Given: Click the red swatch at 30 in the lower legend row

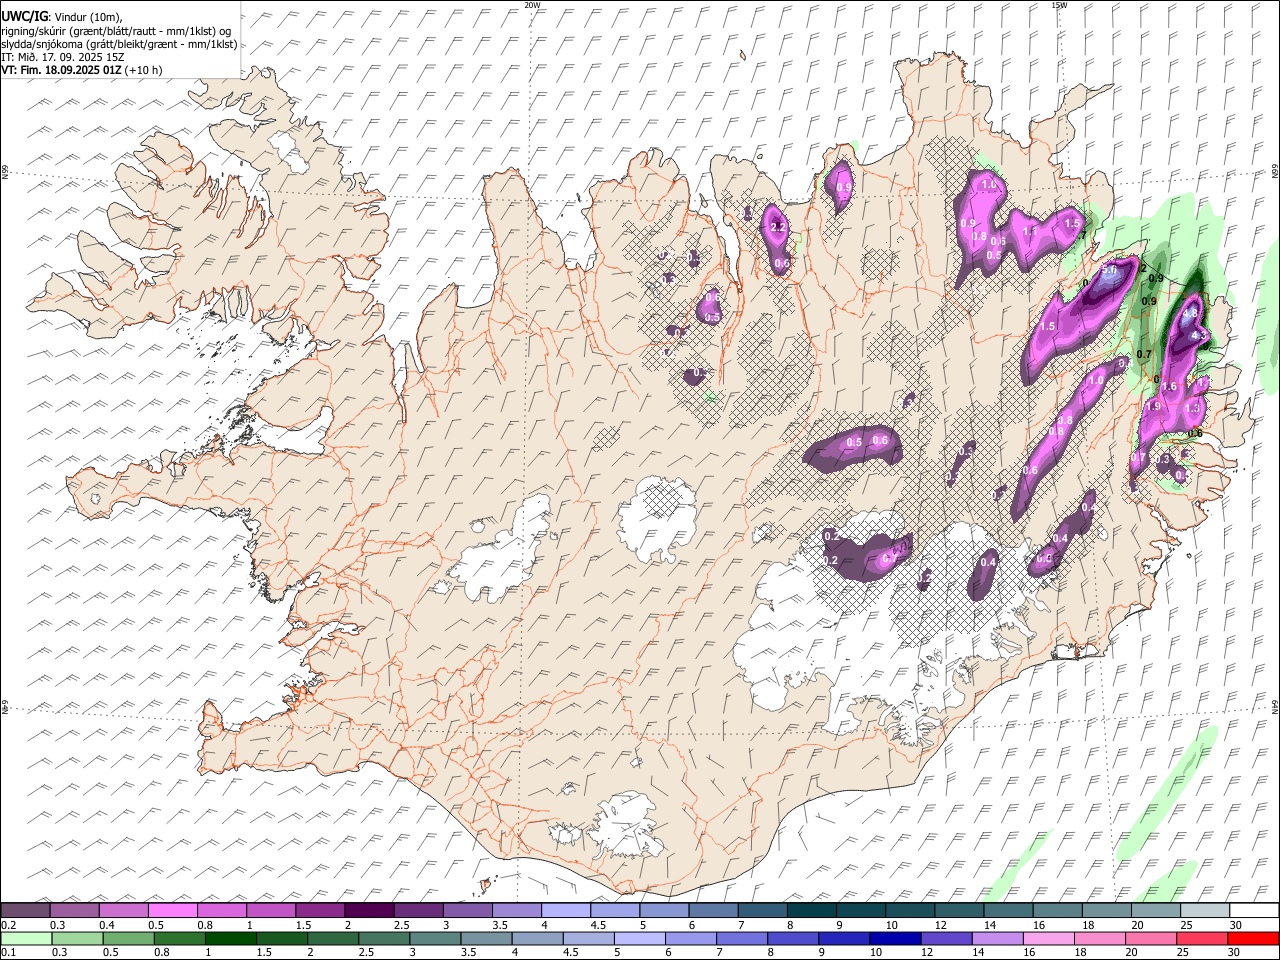Looking at the screenshot, I should 1253,938.
